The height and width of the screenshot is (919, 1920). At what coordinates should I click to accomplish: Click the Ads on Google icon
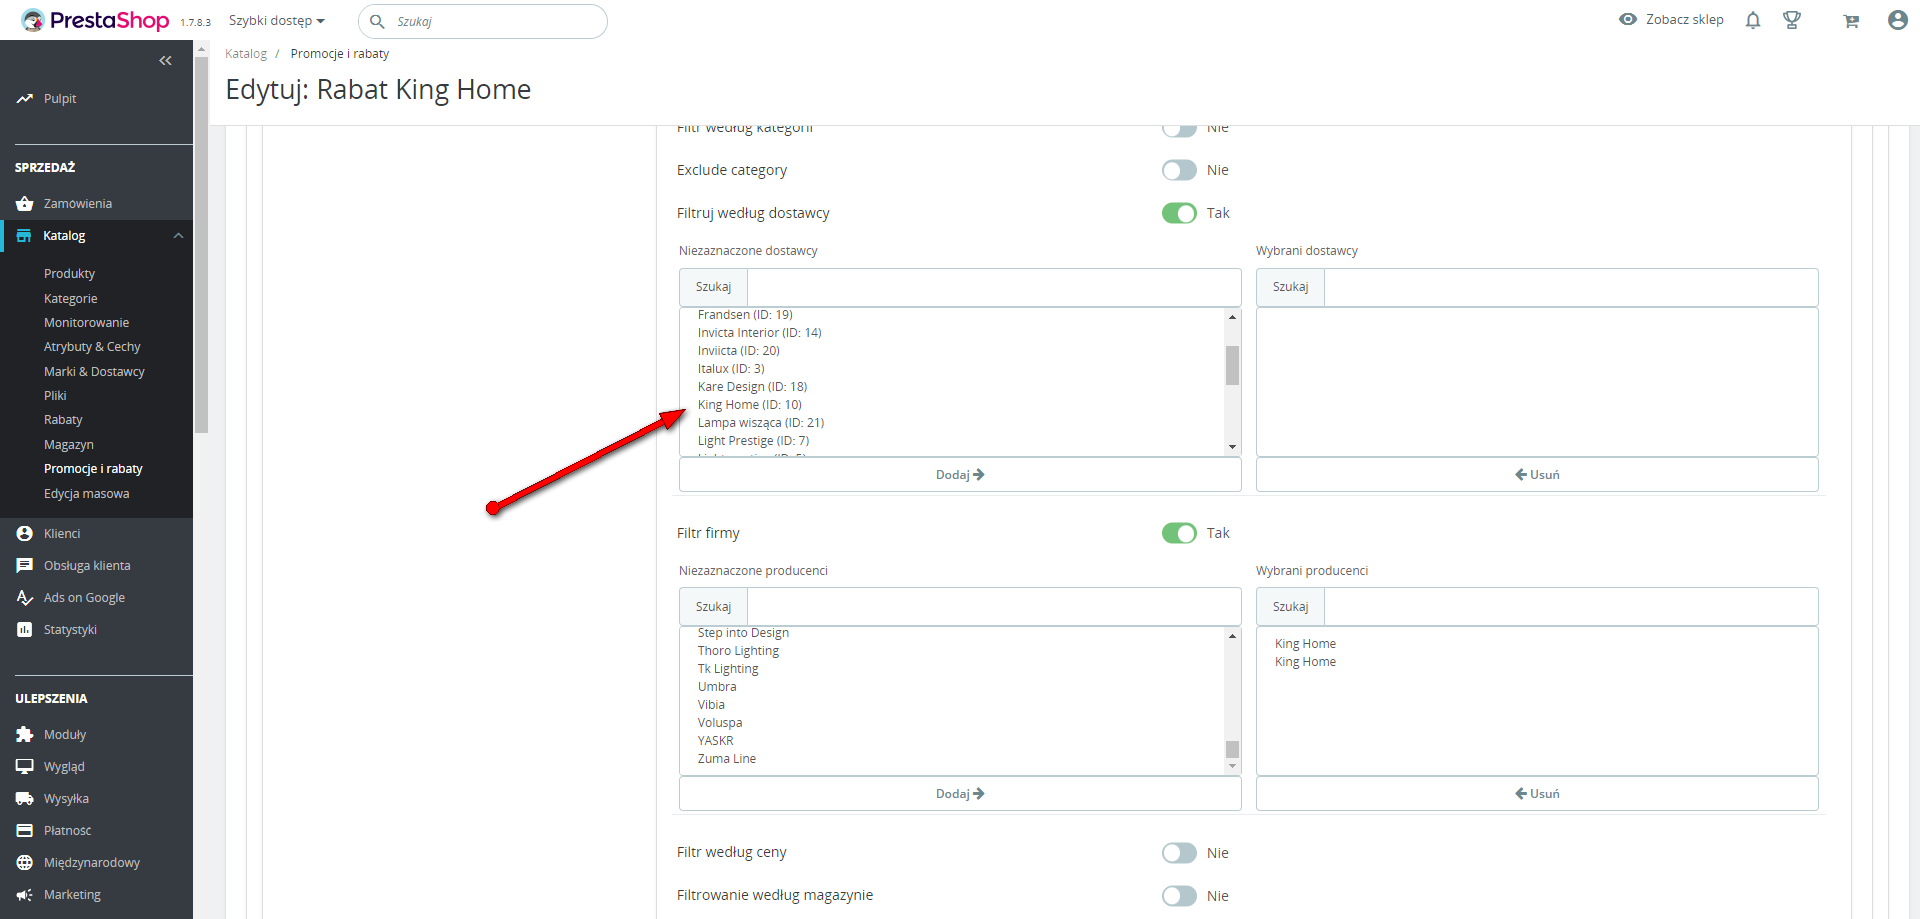pyautogui.click(x=25, y=598)
